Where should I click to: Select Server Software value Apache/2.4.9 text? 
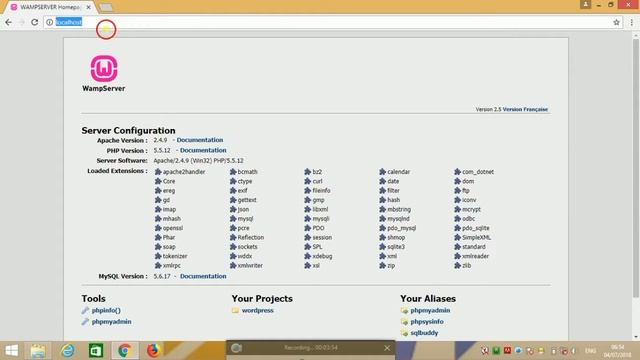[x=198, y=161]
